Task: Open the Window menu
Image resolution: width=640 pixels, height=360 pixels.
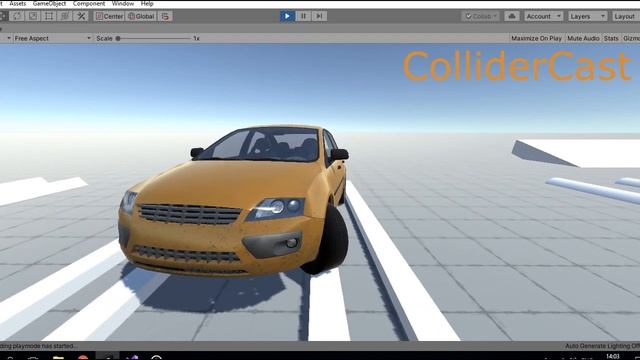Action: [122, 4]
